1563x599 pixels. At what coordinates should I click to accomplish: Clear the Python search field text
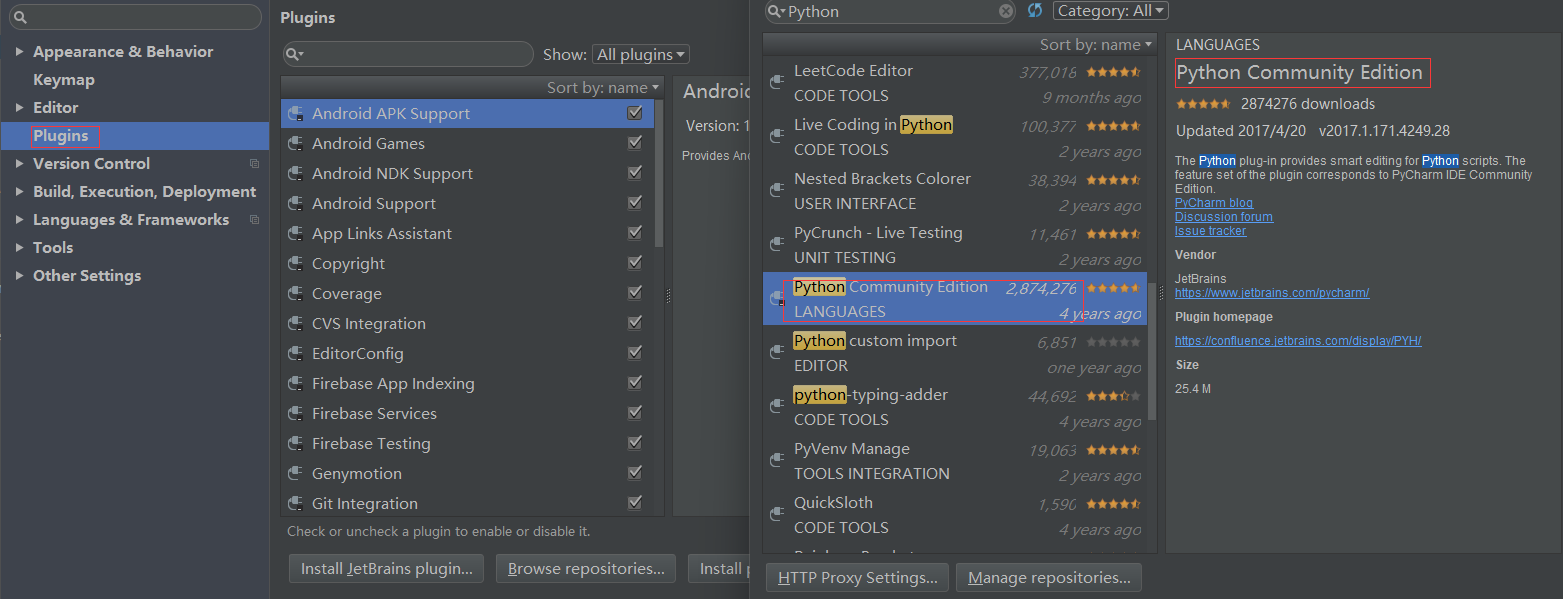point(1006,11)
